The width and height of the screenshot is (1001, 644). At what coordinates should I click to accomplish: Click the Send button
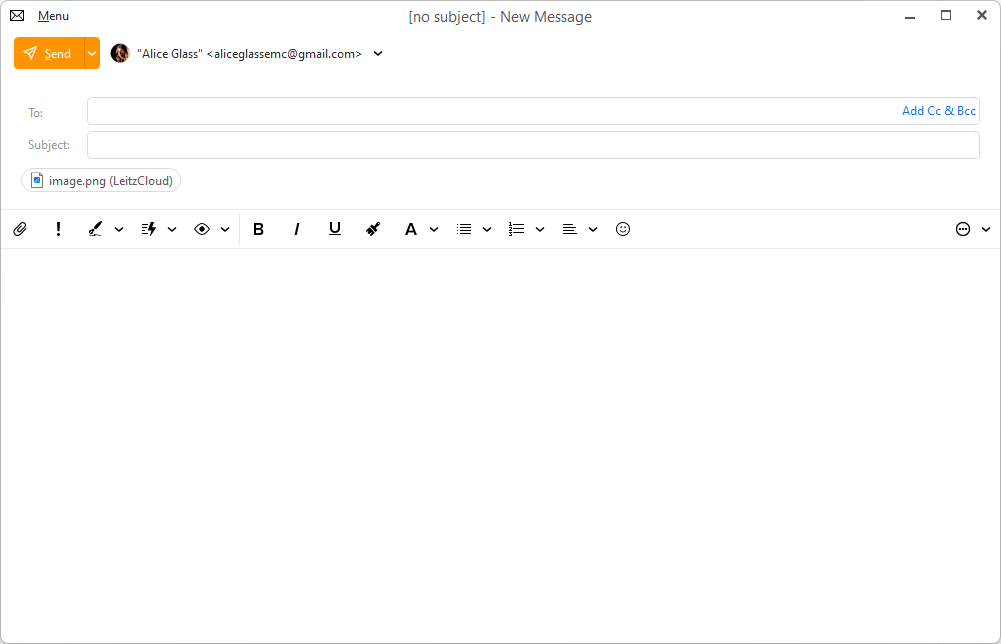49,54
